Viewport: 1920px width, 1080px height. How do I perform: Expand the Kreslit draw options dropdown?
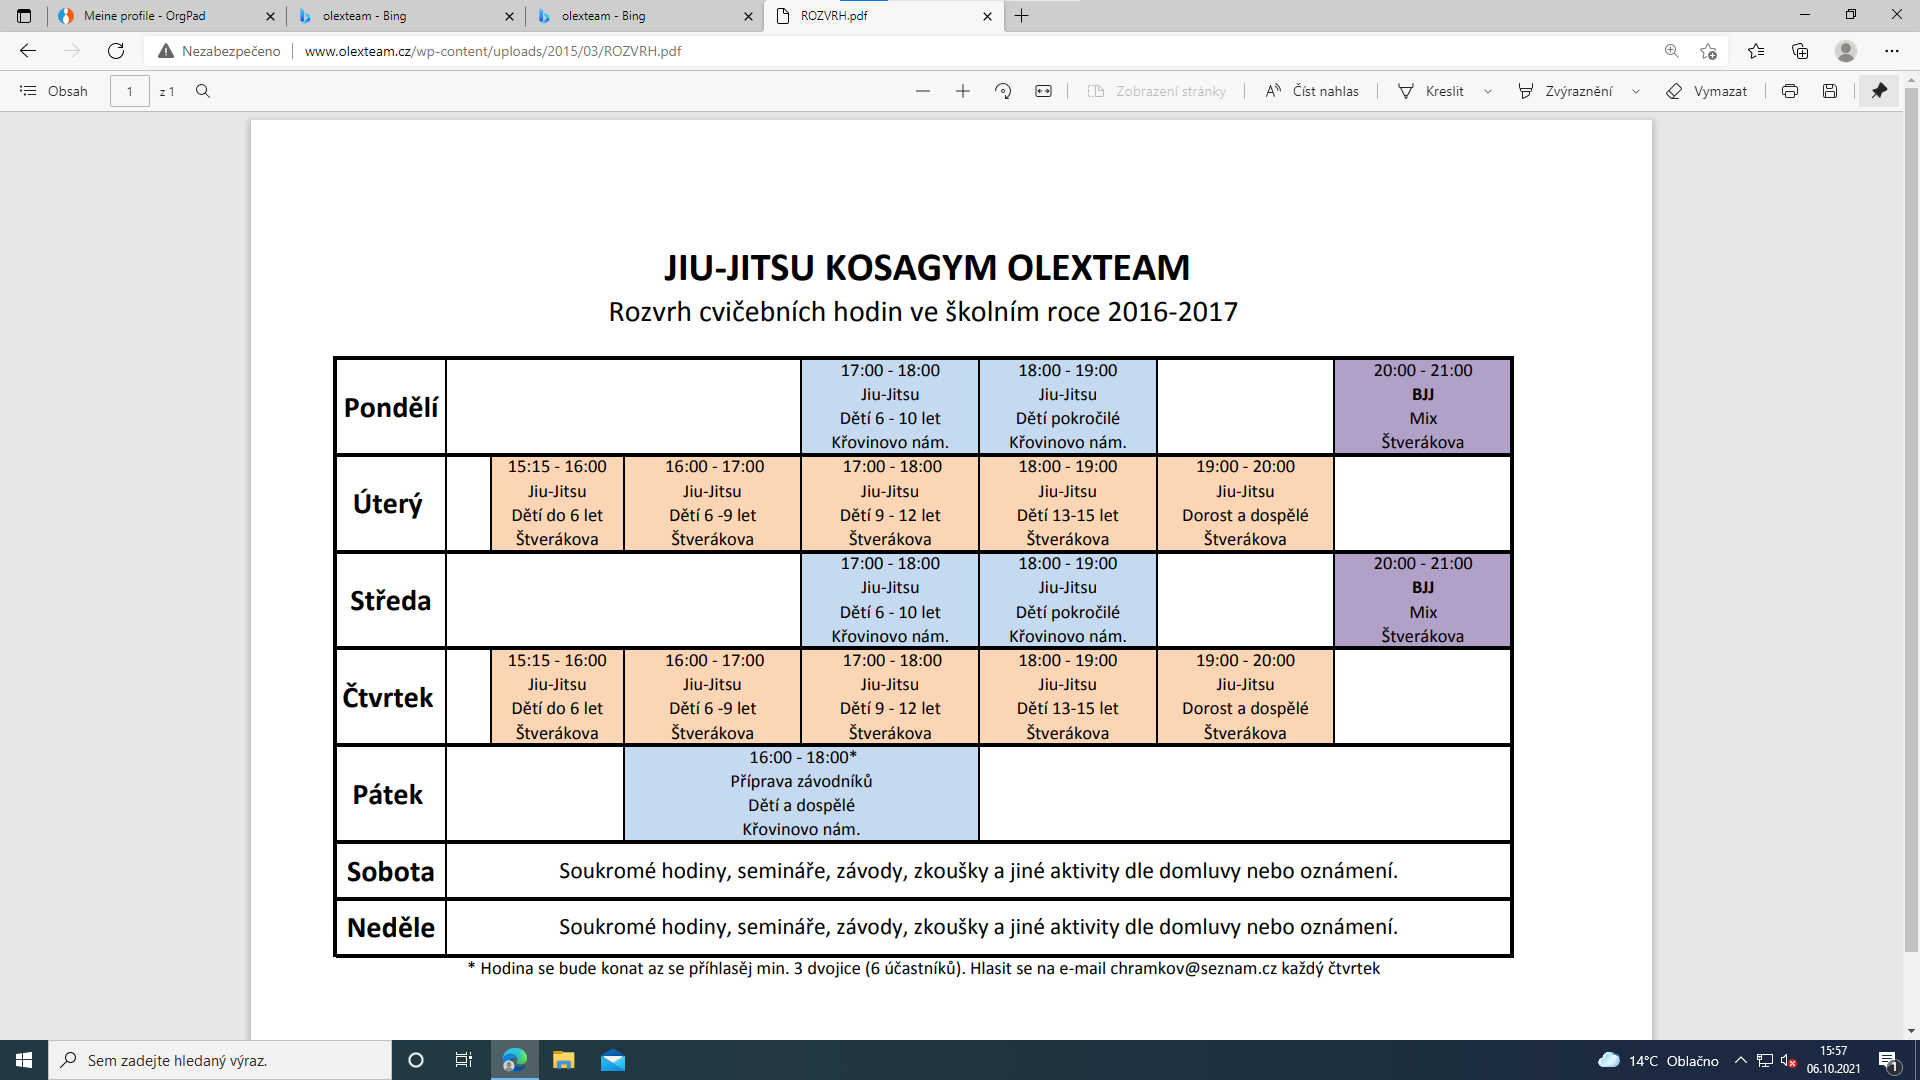[x=1488, y=91]
